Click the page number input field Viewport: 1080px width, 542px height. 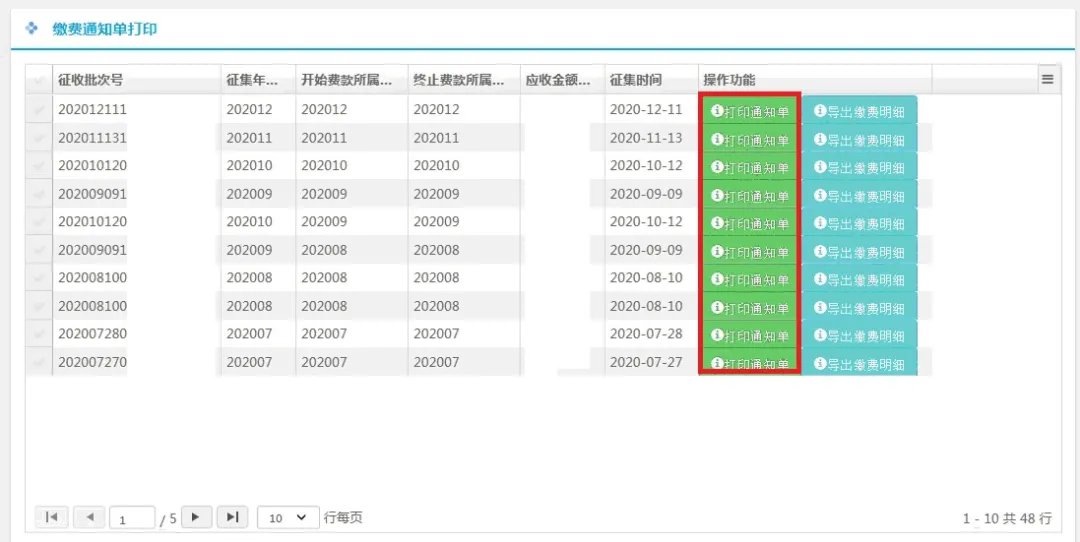(132, 519)
